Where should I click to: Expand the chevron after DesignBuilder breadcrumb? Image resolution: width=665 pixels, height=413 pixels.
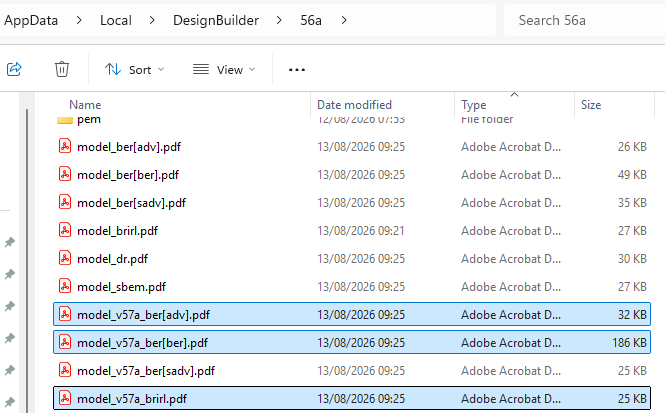(x=279, y=20)
